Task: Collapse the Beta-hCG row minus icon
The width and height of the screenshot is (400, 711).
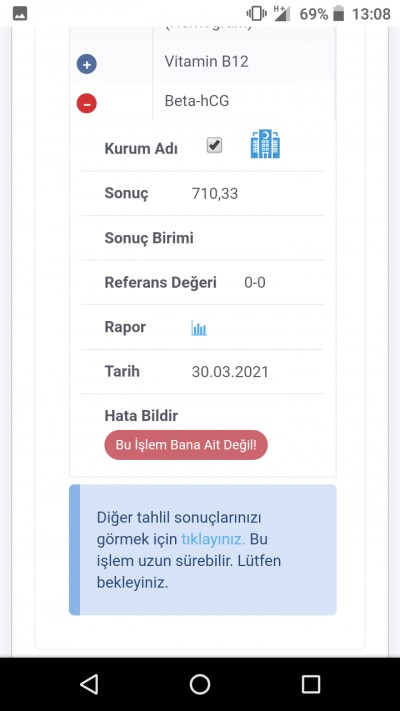Action: 87,103
